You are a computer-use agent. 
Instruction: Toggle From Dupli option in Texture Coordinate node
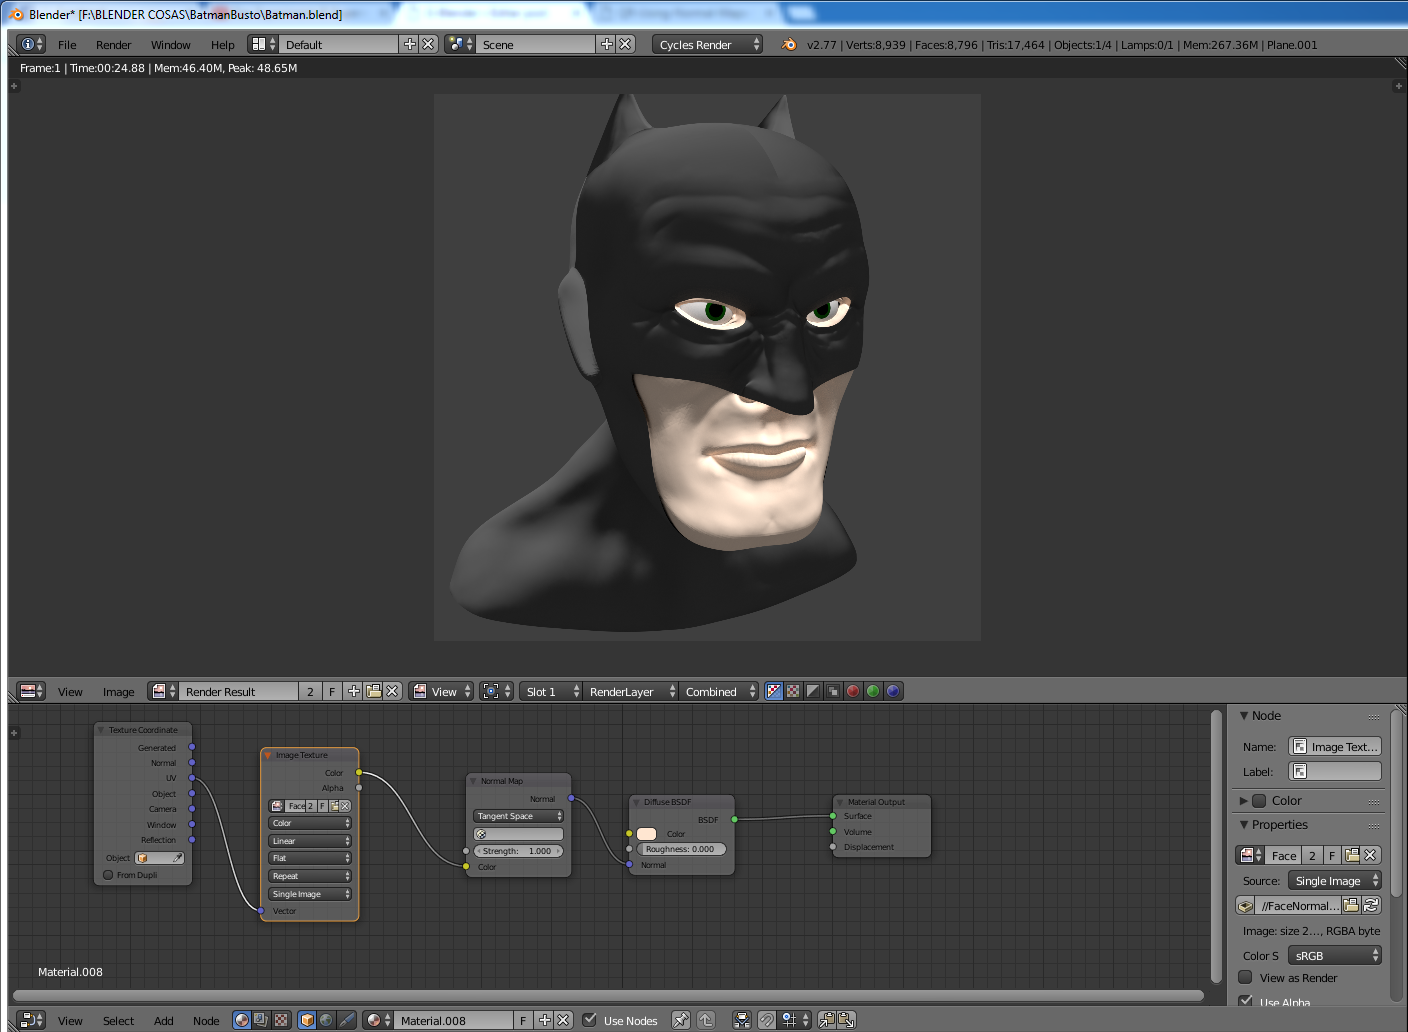[x=108, y=875]
